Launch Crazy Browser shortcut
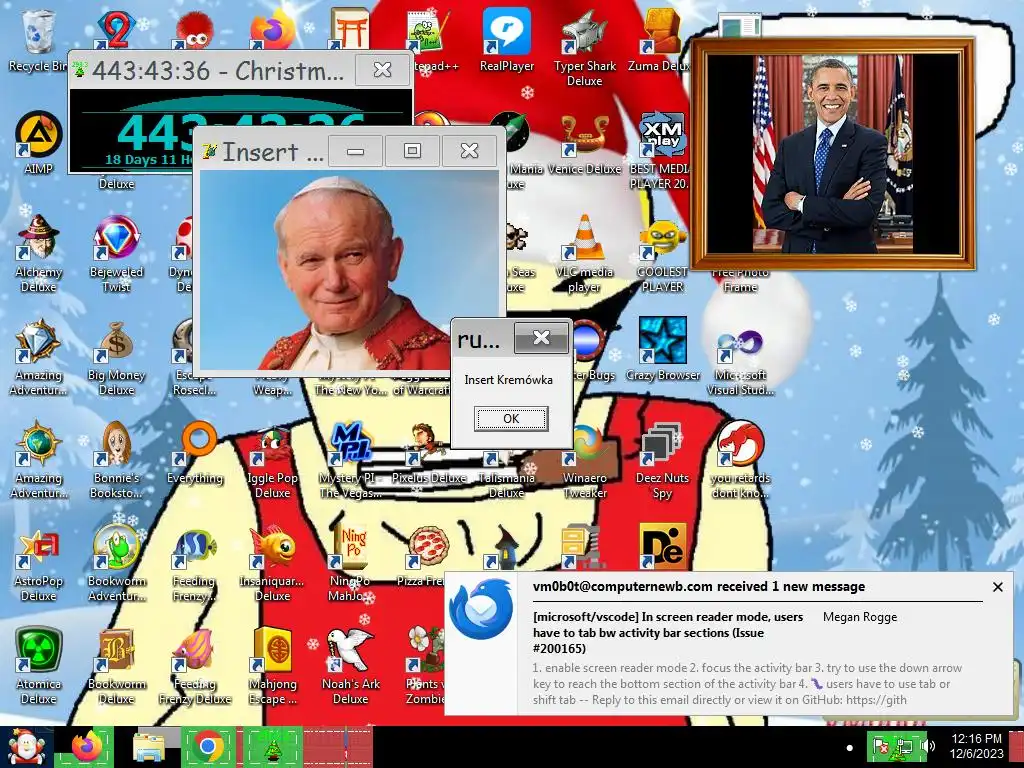Viewport: 1024px width, 768px height. [x=663, y=349]
